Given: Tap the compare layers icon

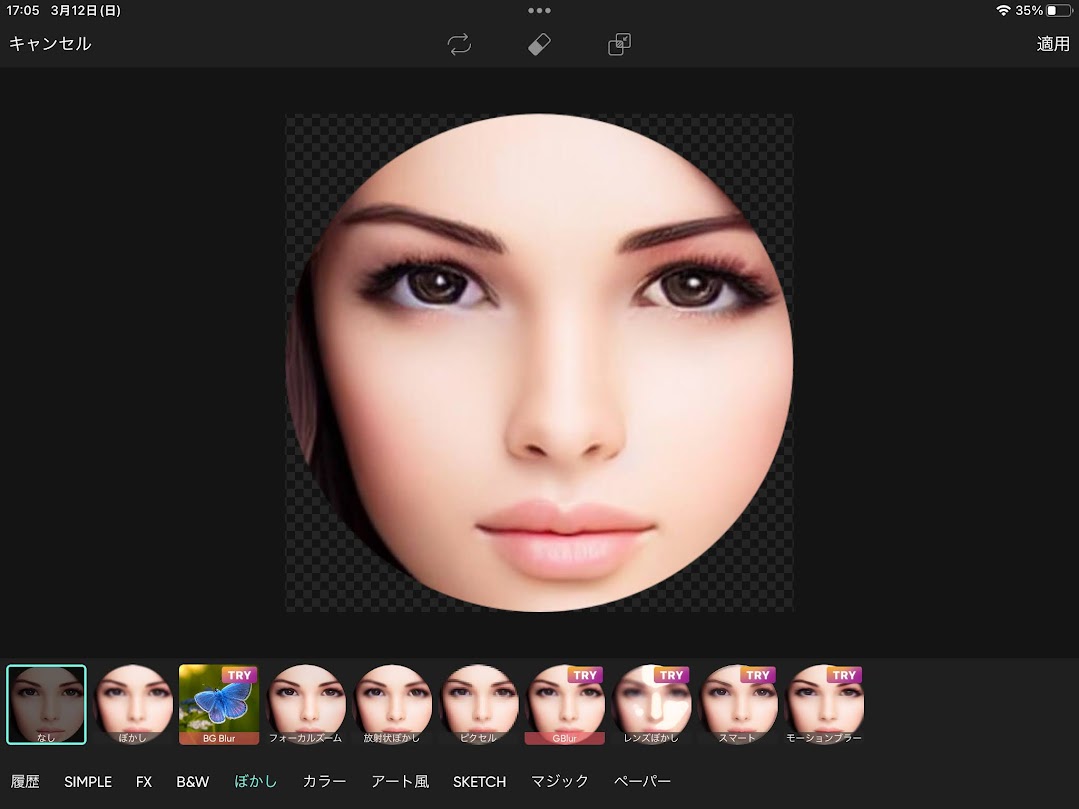Looking at the screenshot, I should click(x=619, y=44).
